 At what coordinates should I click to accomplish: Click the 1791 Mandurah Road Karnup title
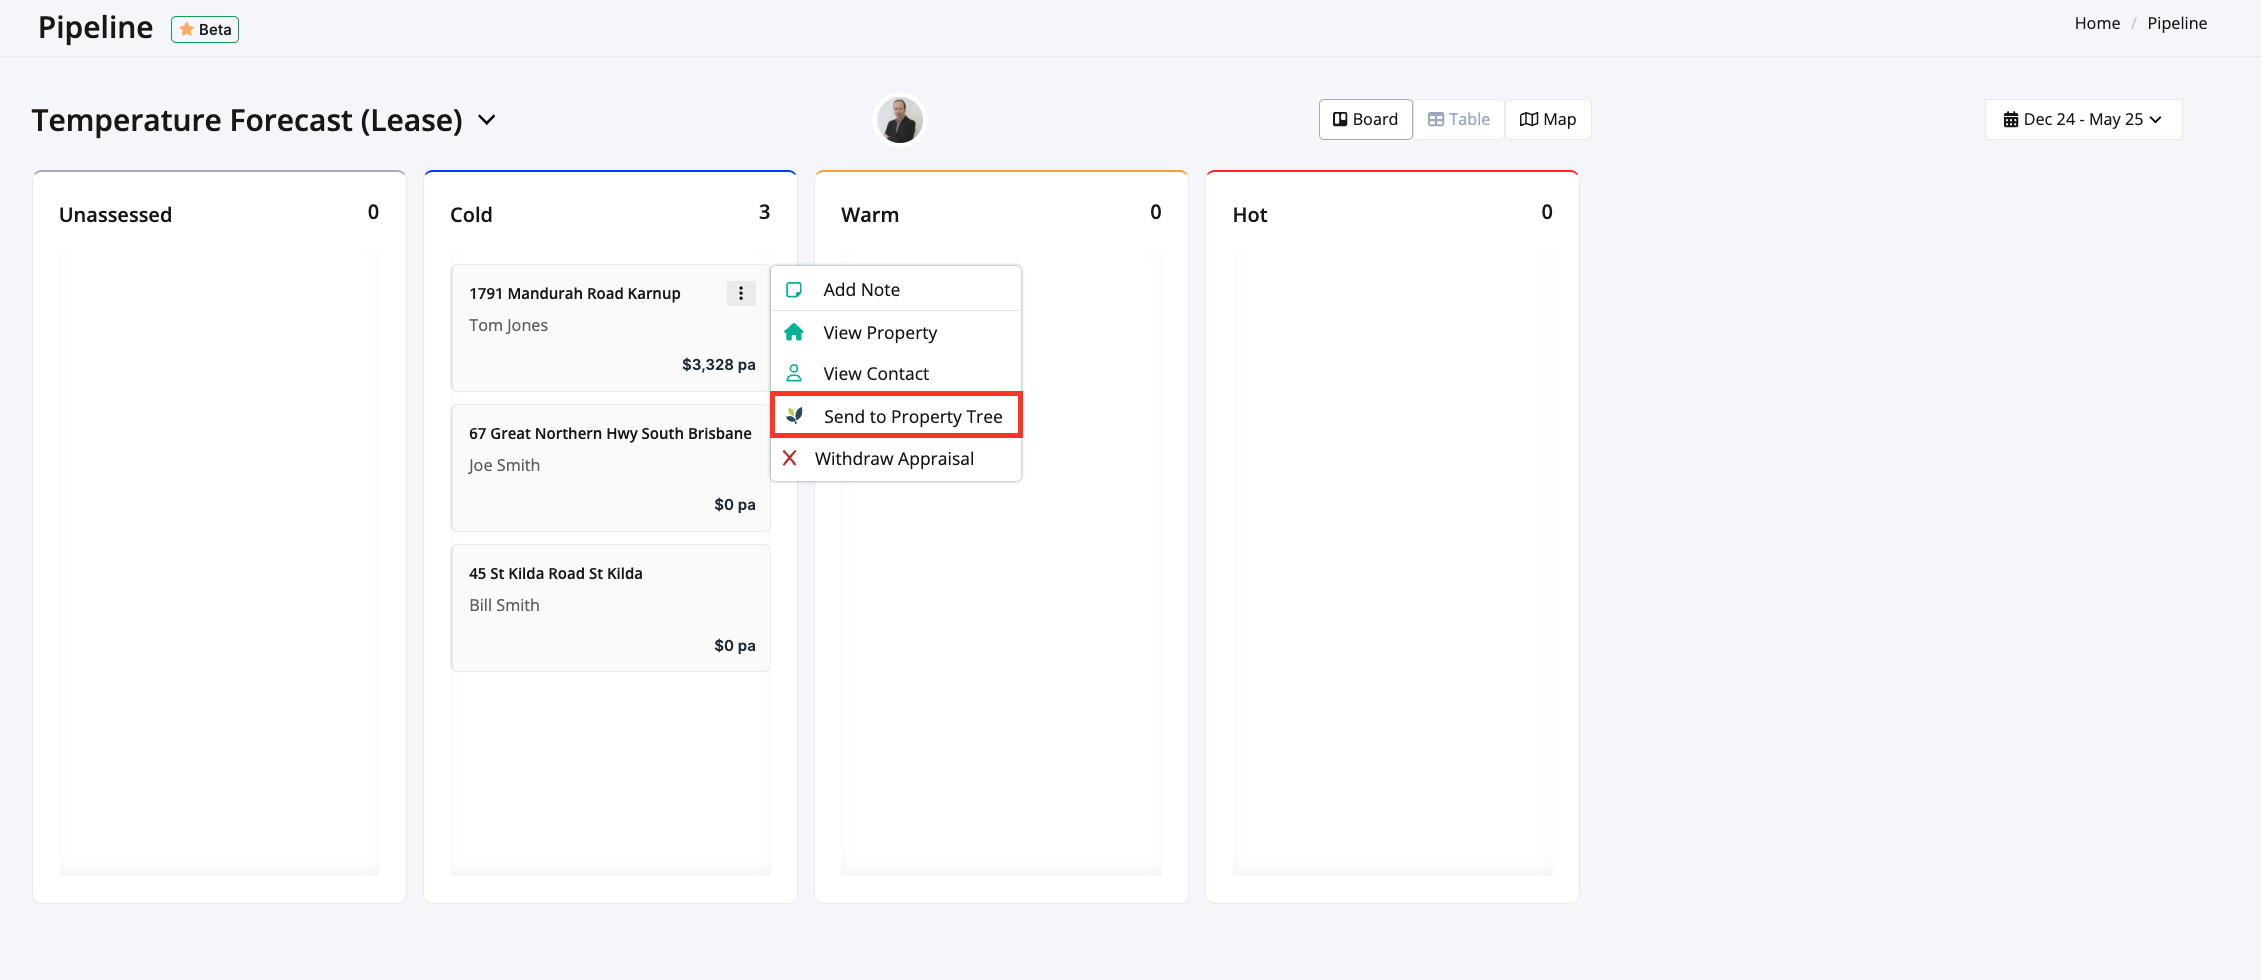(x=575, y=293)
